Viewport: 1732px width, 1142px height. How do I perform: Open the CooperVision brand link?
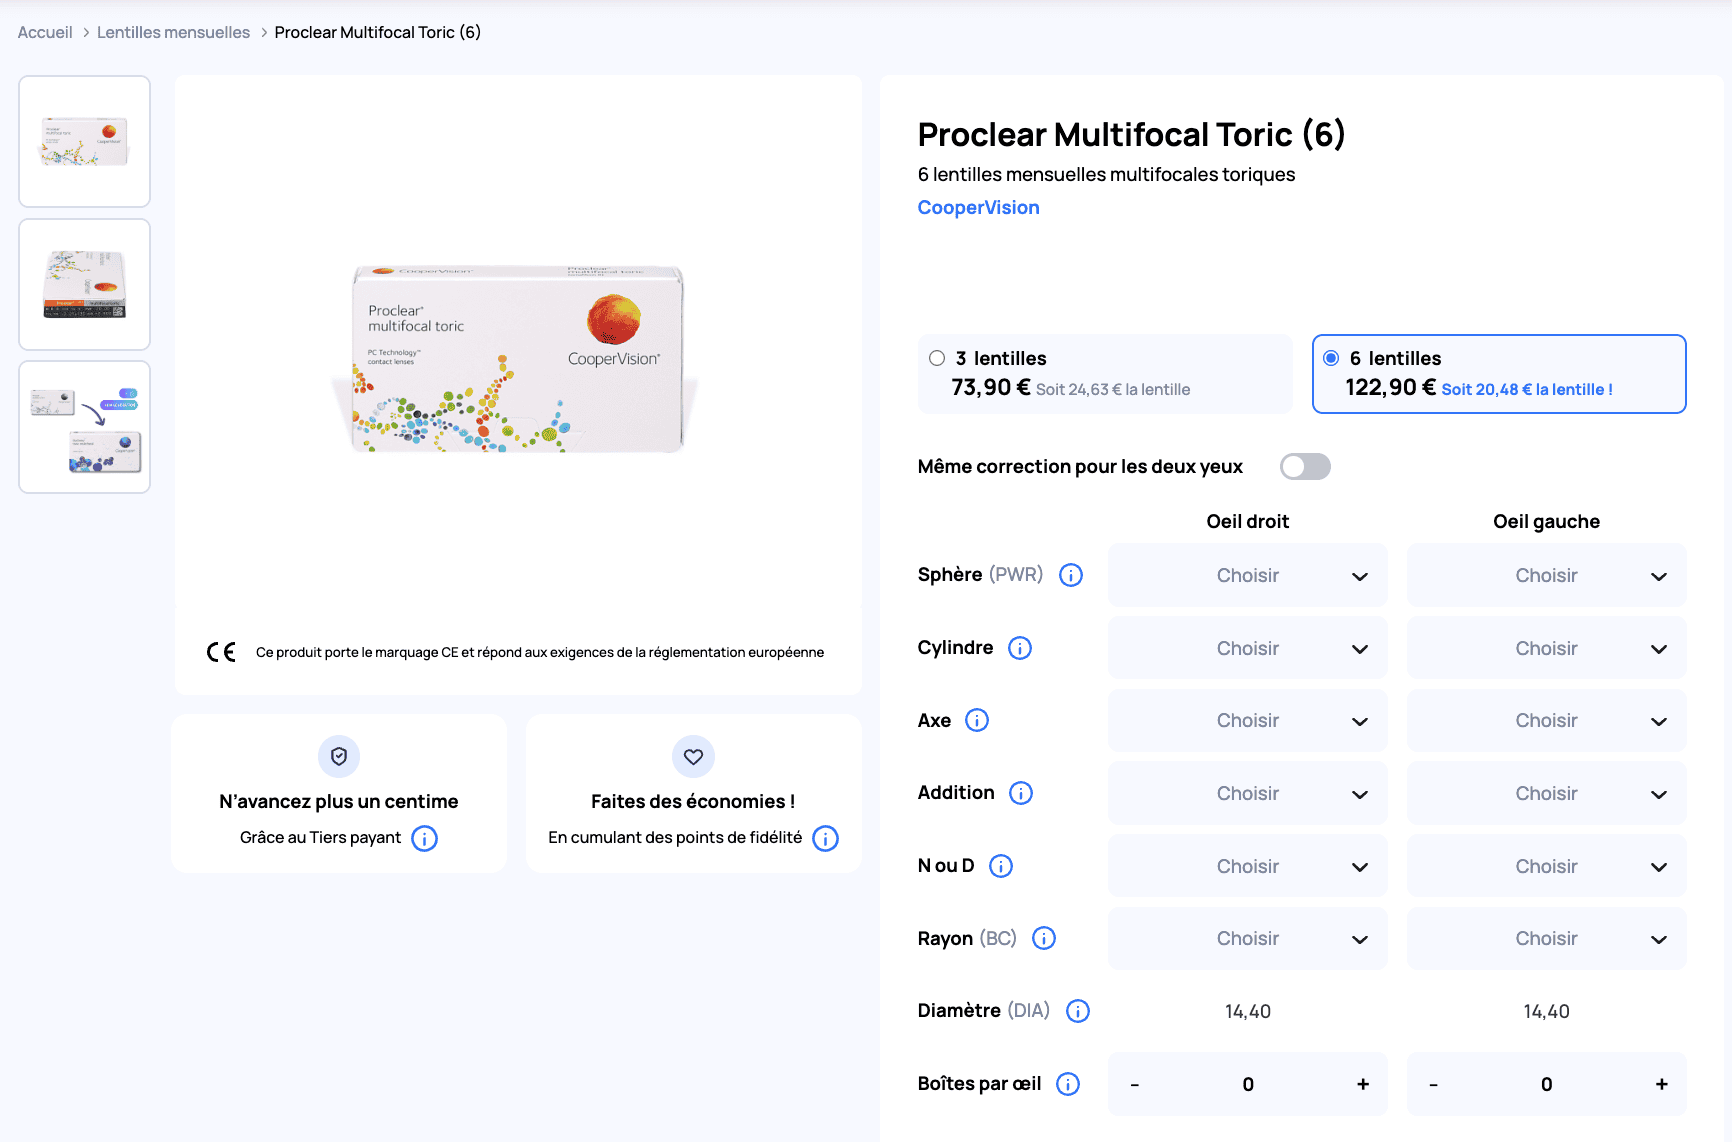[978, 207]
